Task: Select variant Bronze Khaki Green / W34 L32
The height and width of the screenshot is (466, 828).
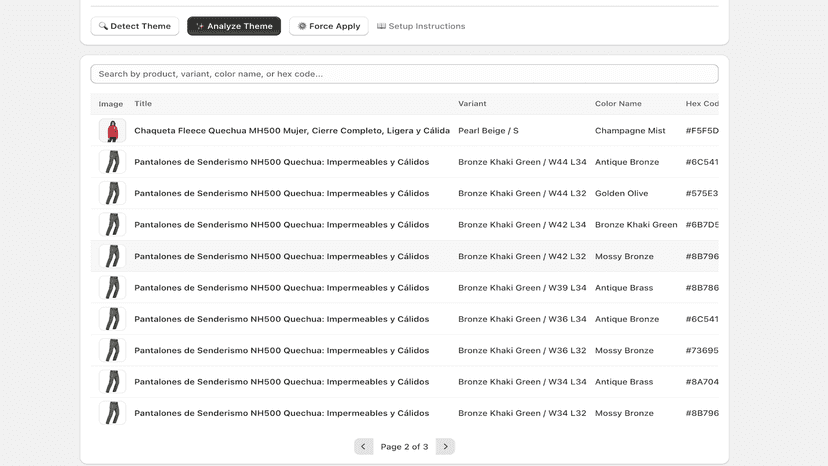Action: coord(522,413)
